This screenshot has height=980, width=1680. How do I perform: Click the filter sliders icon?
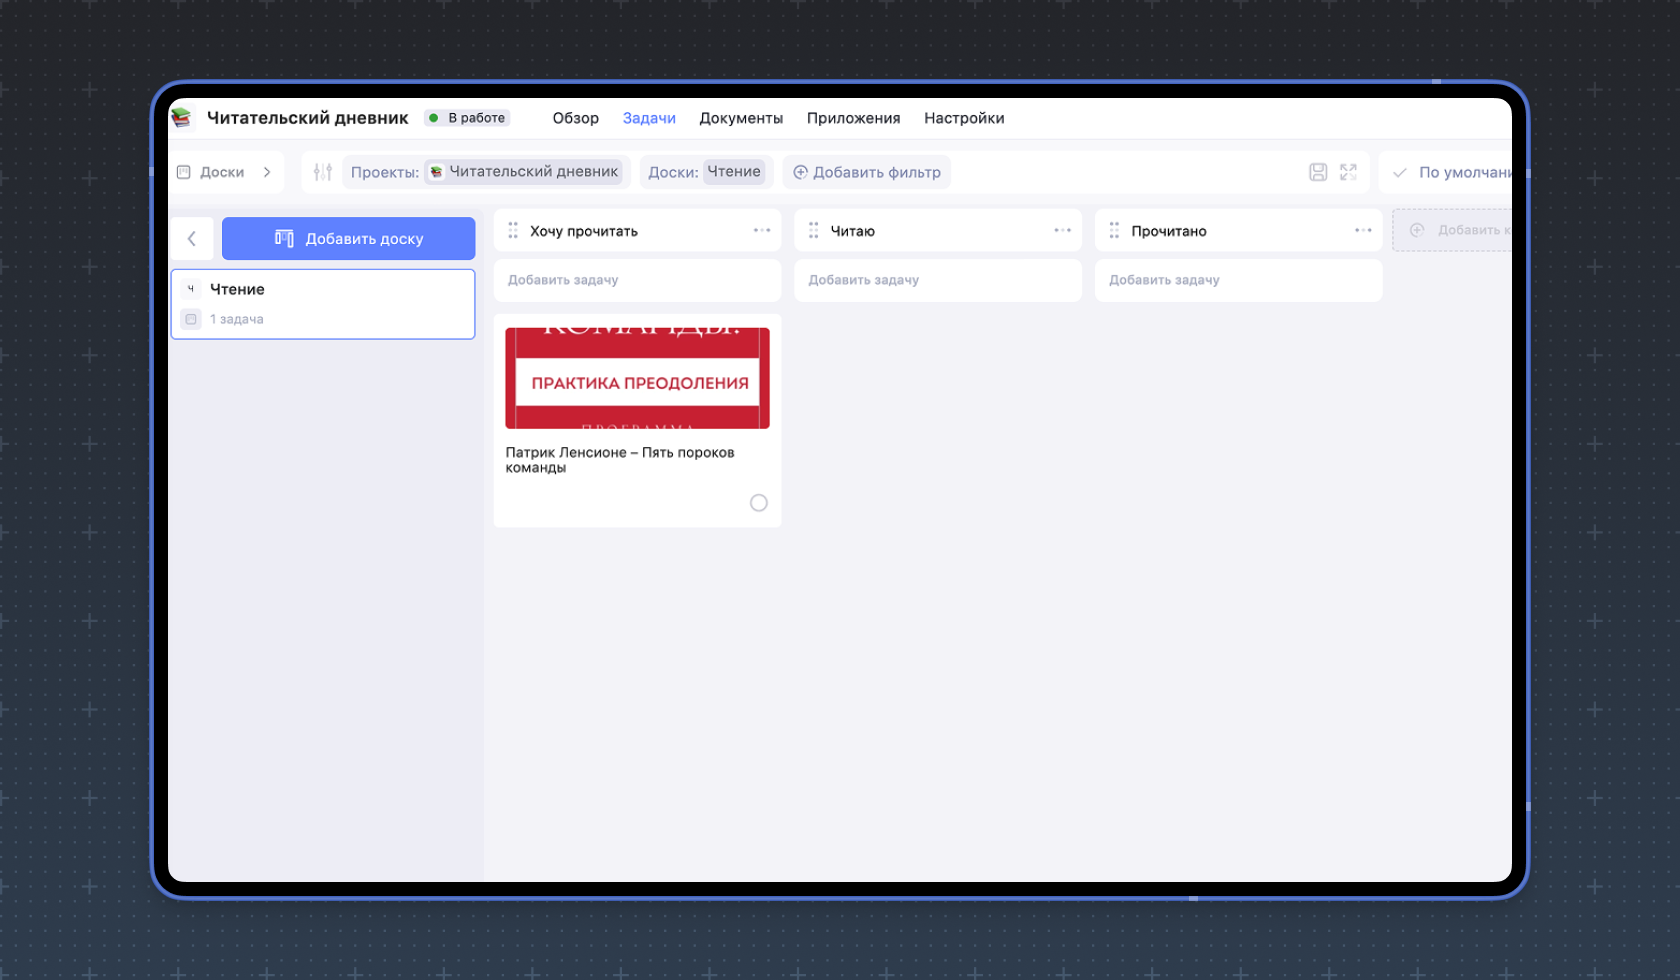tap(322, 172)
